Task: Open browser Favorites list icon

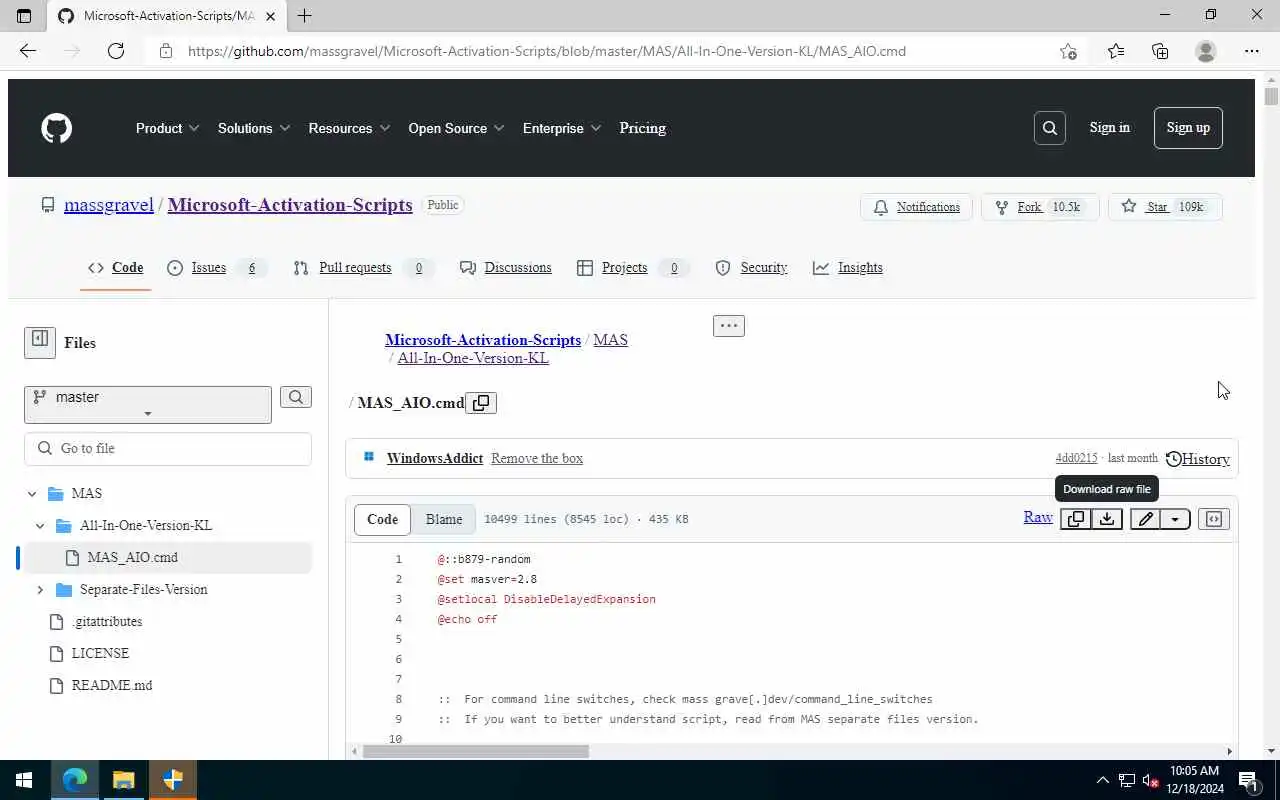Action: click(1116, 51)
